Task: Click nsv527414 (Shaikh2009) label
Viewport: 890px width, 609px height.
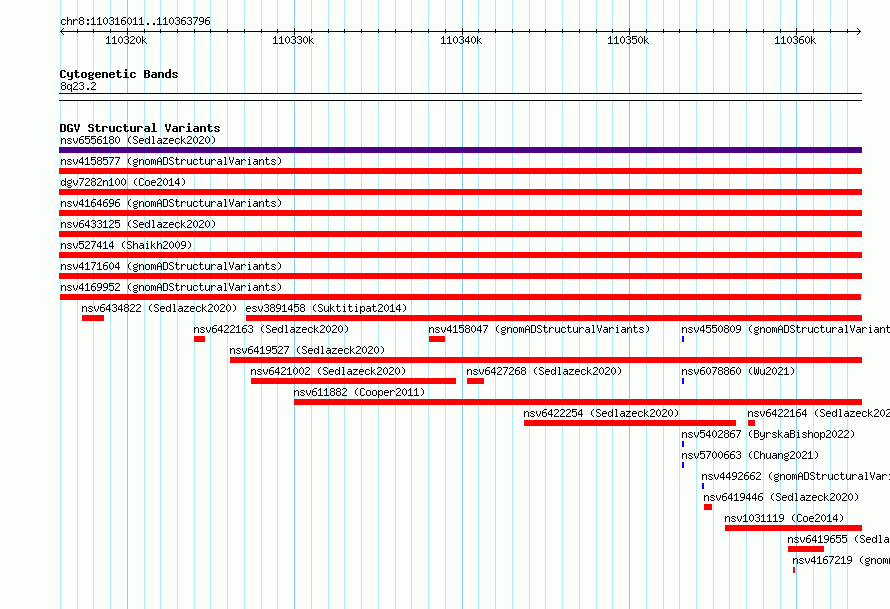Action: click(x=126, y=245)
